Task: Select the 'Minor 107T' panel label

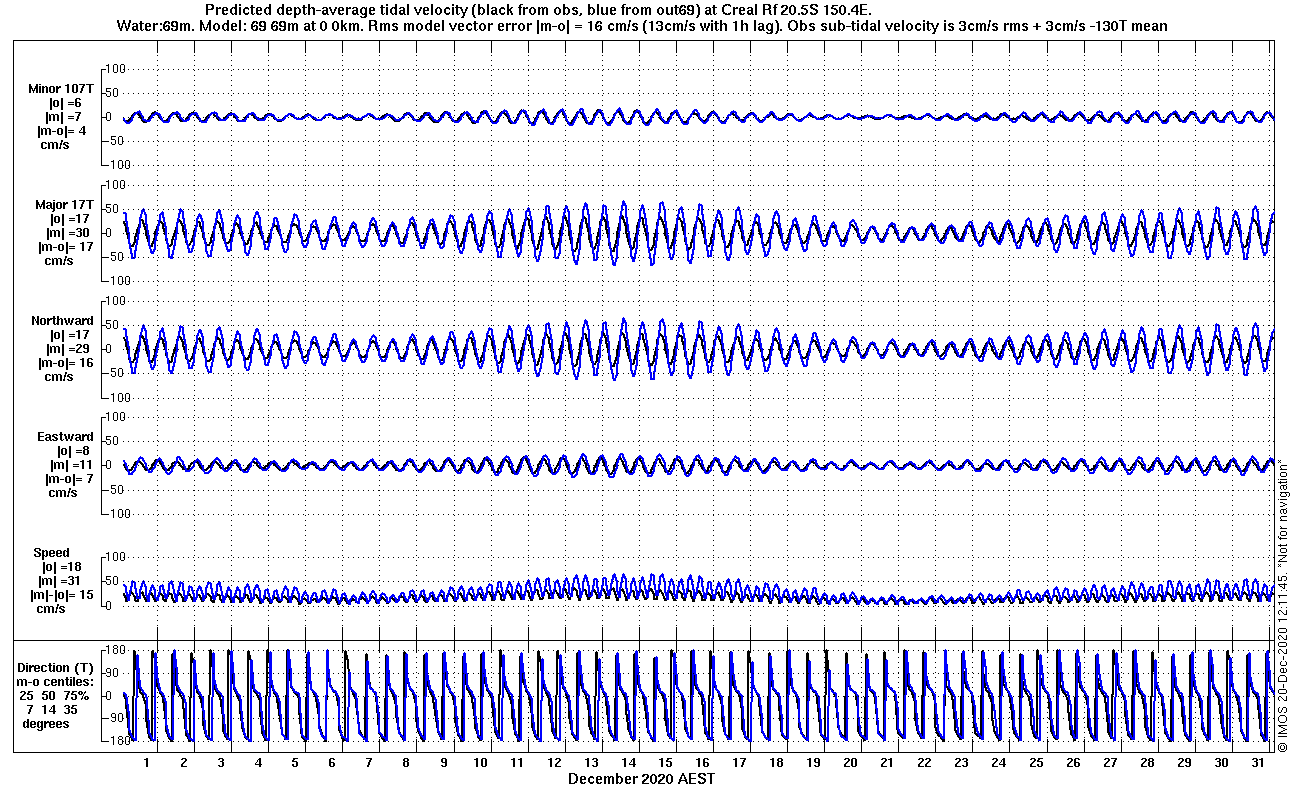Action: [x=61, y=89]
